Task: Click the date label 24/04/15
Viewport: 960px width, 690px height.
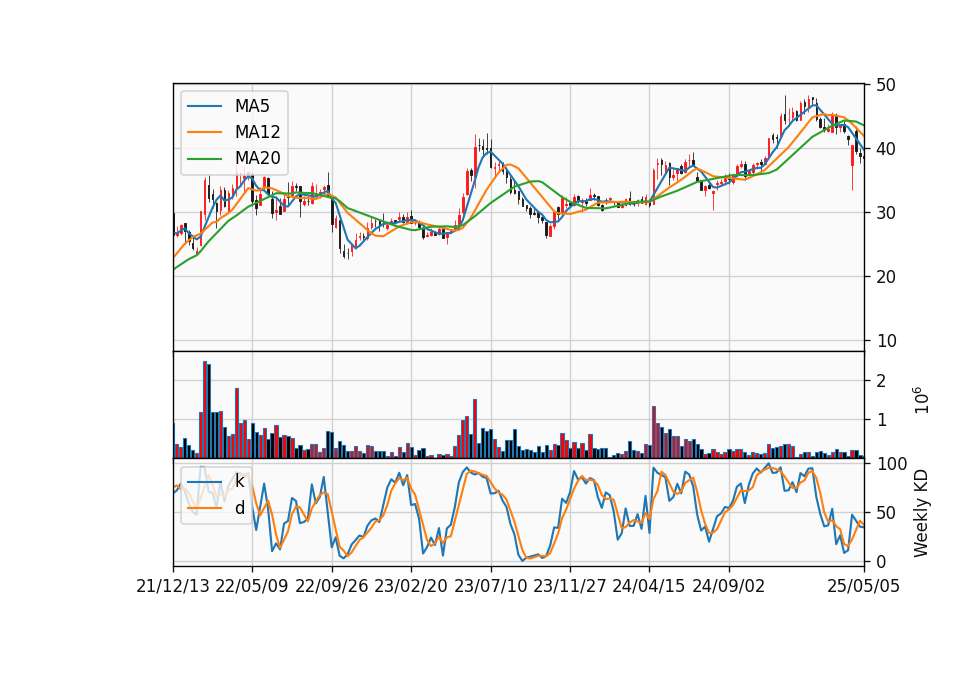Action: click(x=649, y=586)
